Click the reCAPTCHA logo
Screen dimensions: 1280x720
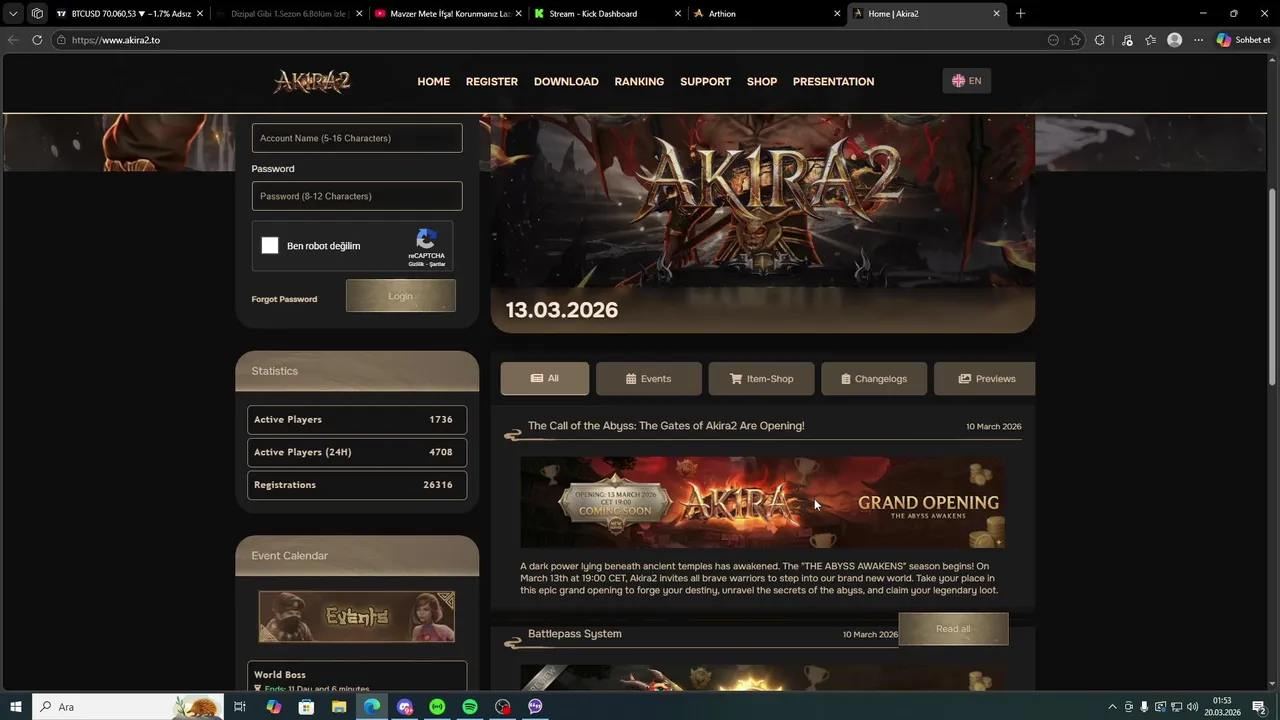click(426, 240)
